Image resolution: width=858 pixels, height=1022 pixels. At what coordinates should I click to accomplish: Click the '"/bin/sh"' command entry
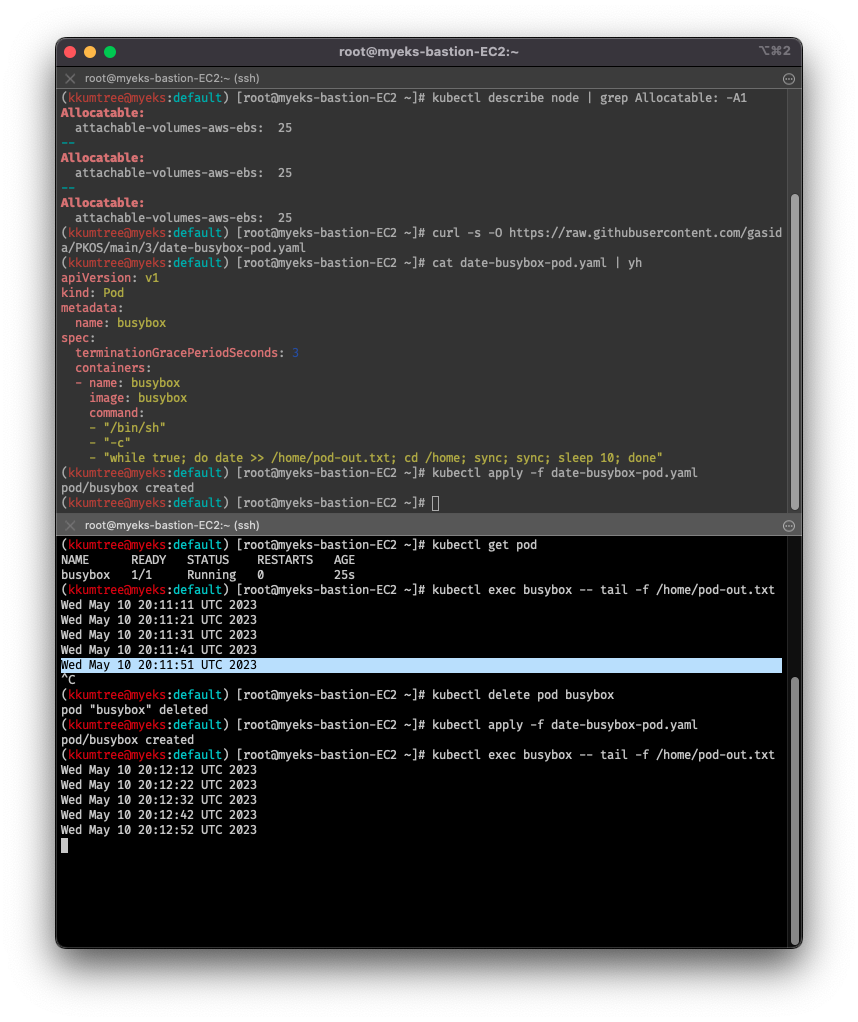(134, 428)
